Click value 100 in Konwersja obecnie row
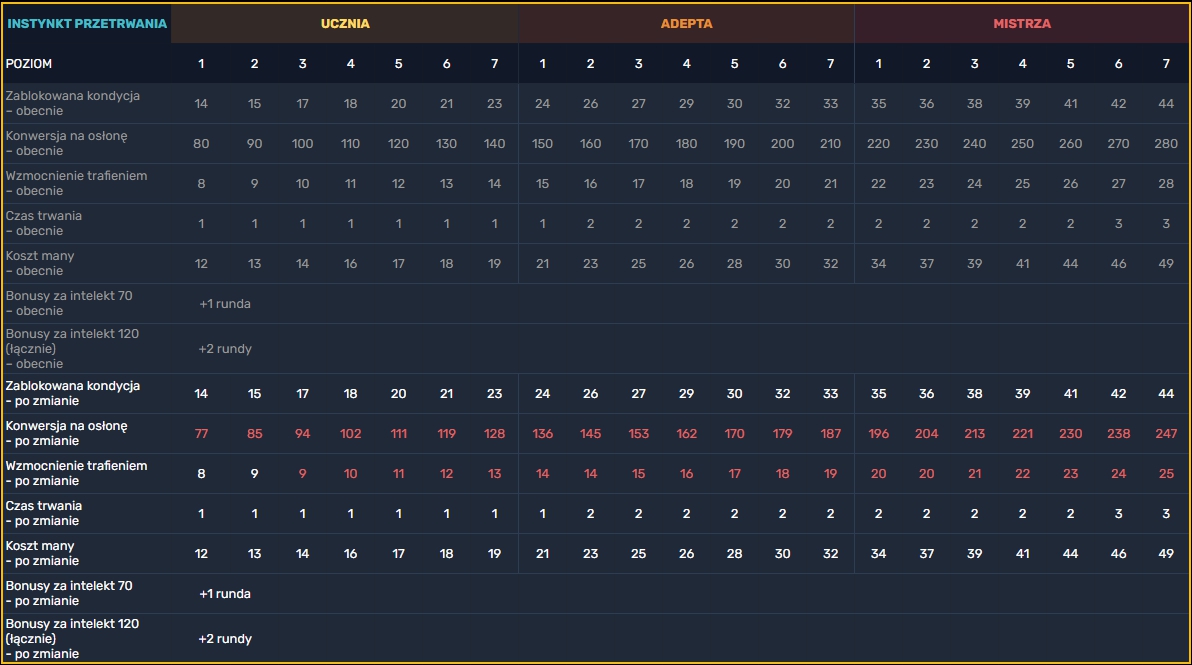The image size is (1192, 665). 303,144
